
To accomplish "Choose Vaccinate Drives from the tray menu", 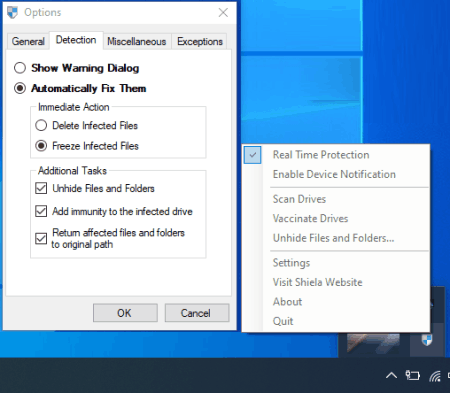I will (x=336, y=219).
